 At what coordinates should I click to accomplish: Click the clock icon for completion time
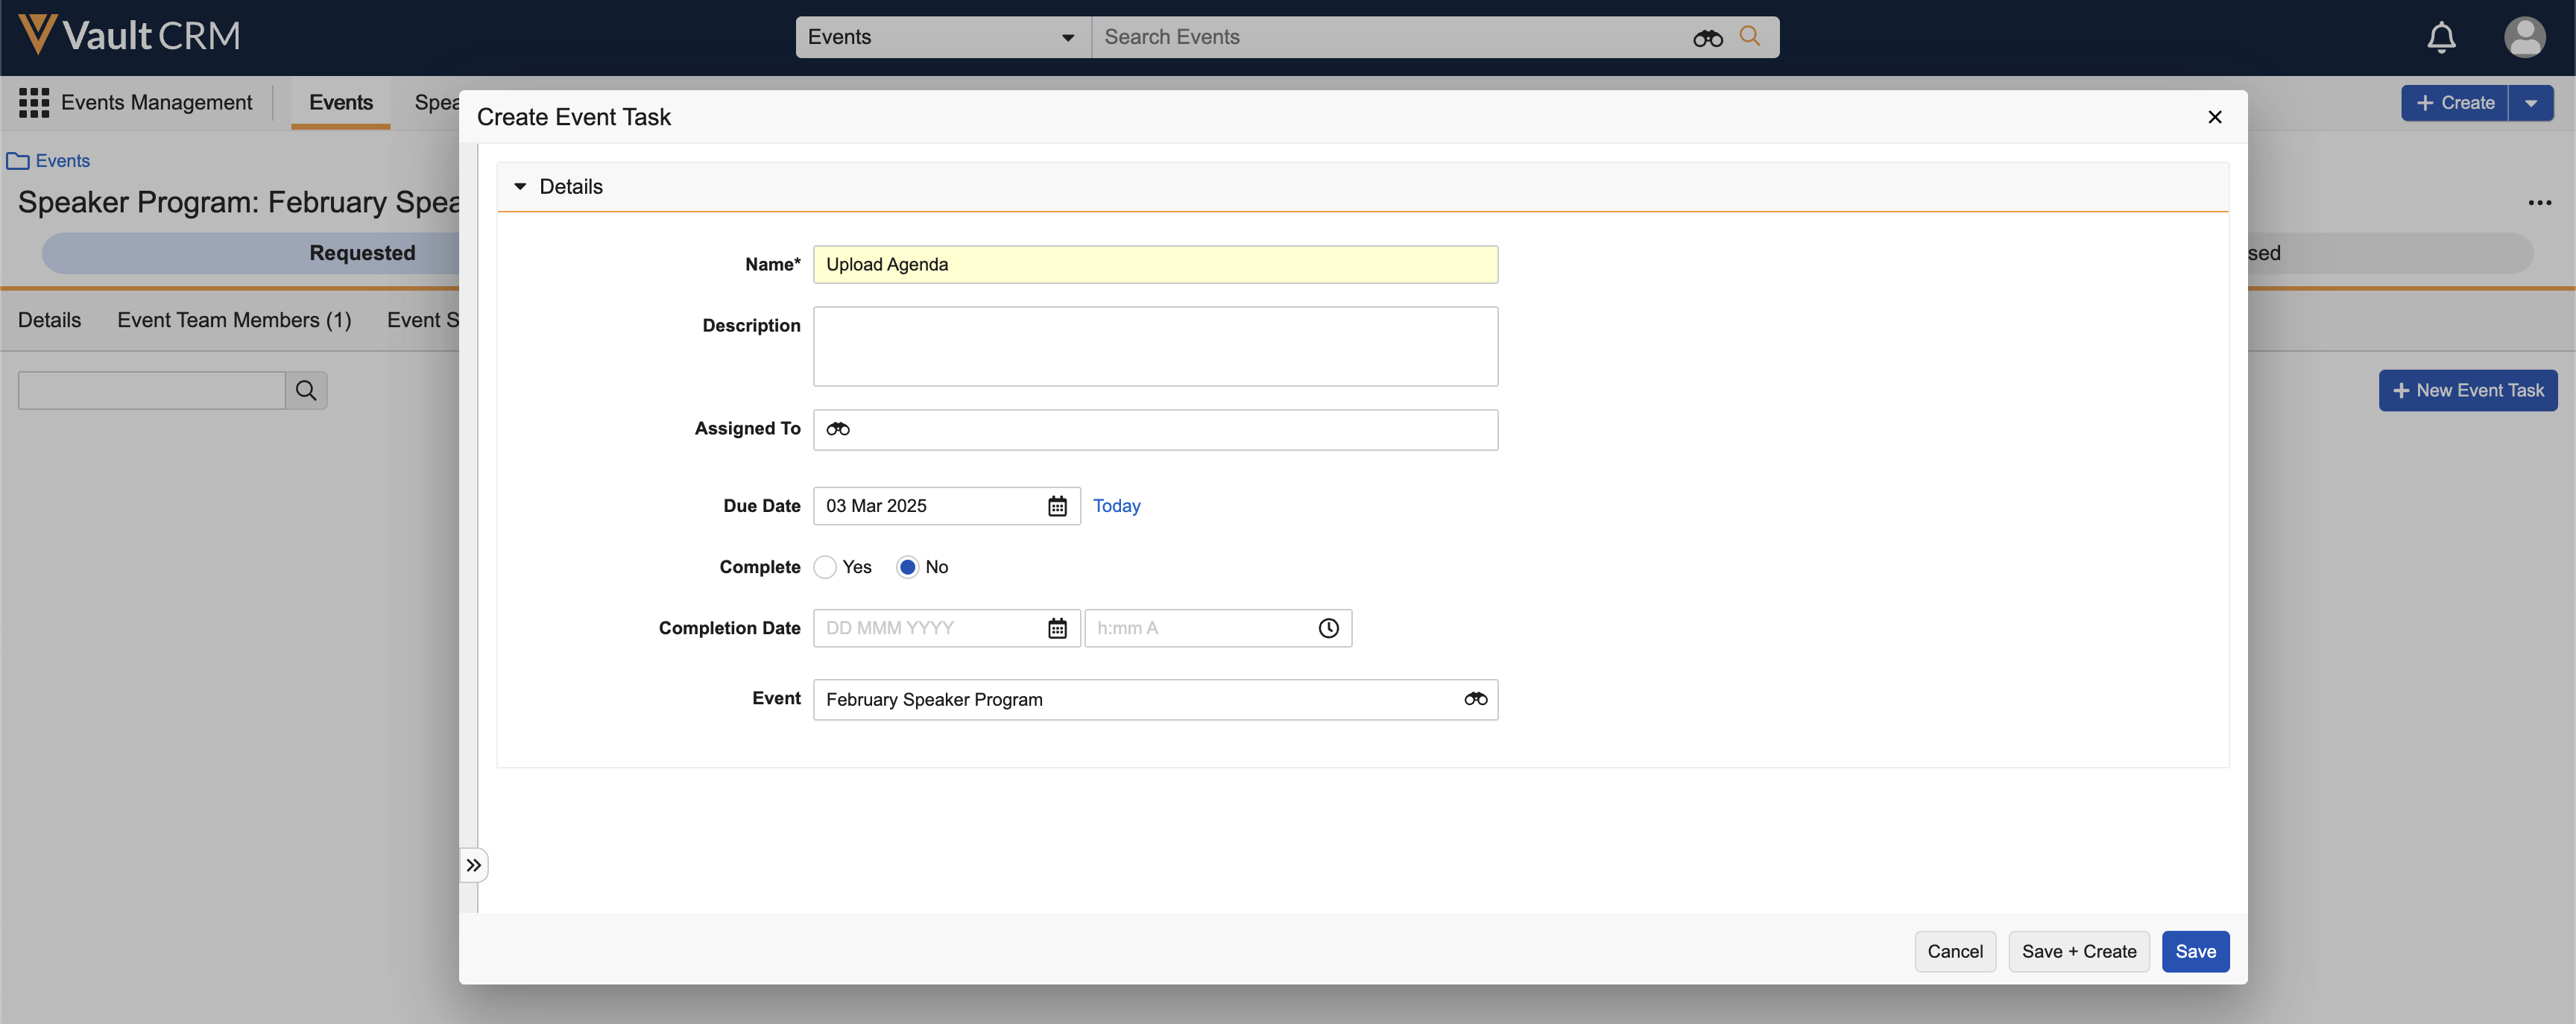click(x=1327, y=628)
